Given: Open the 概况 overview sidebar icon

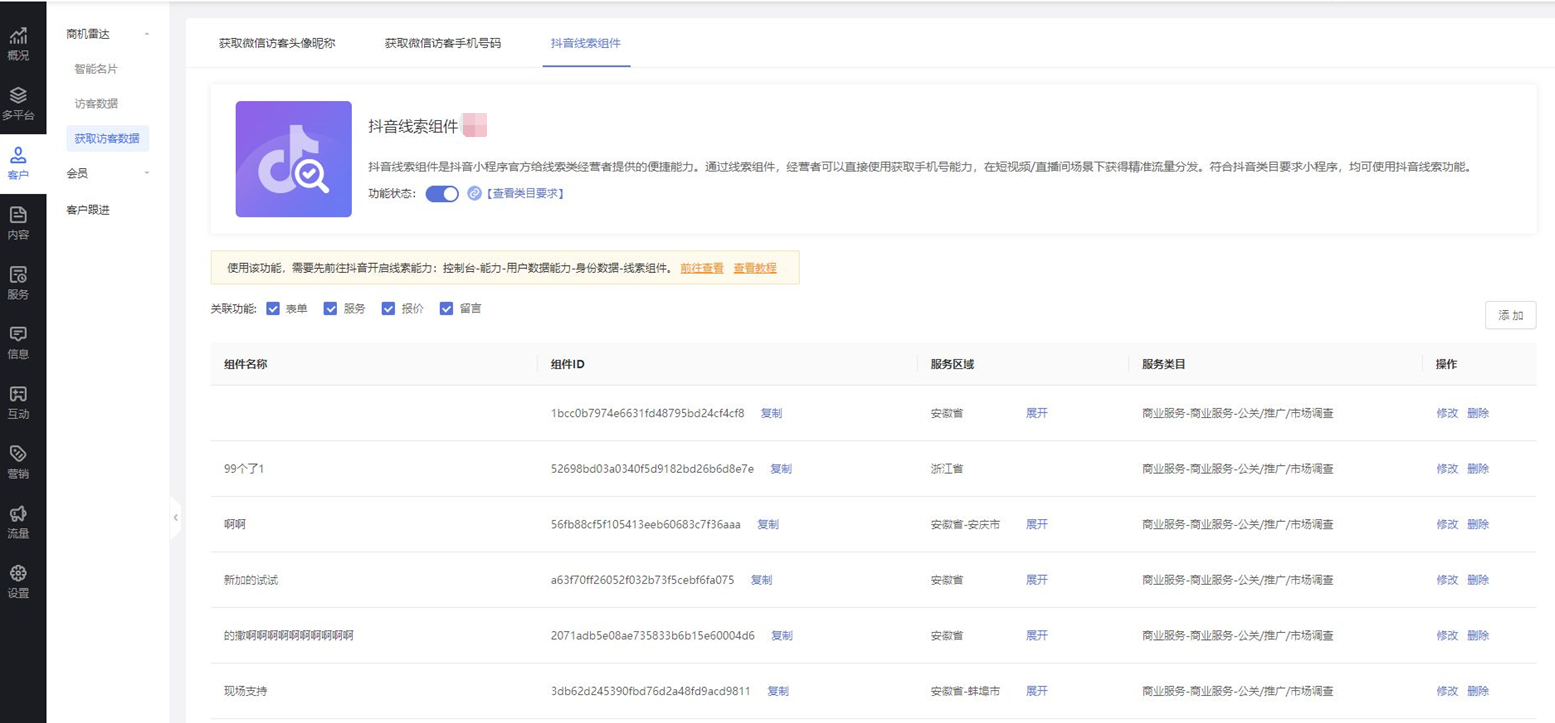Looking at the screenshot, I should (x=18, y=44).
